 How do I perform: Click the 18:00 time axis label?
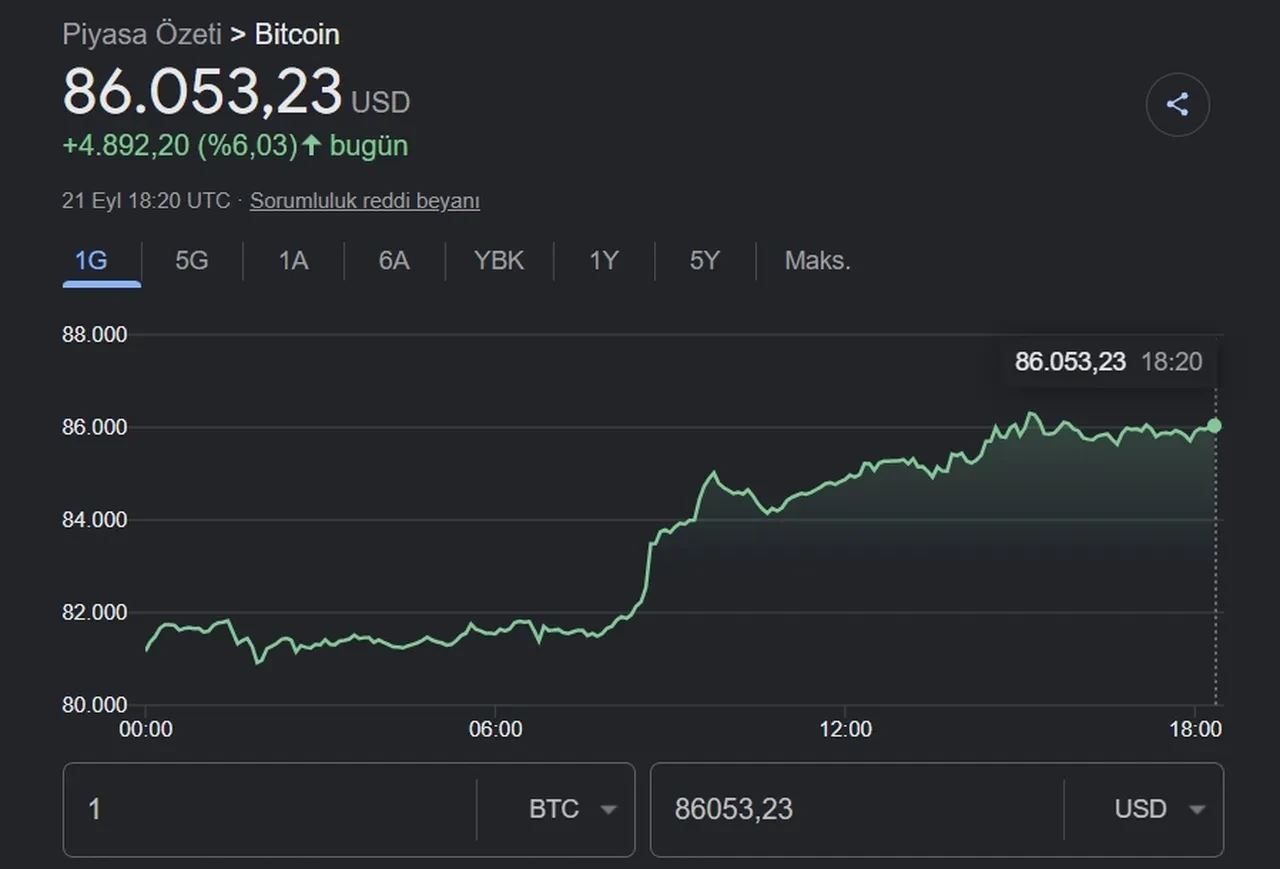coord(1195,730)
